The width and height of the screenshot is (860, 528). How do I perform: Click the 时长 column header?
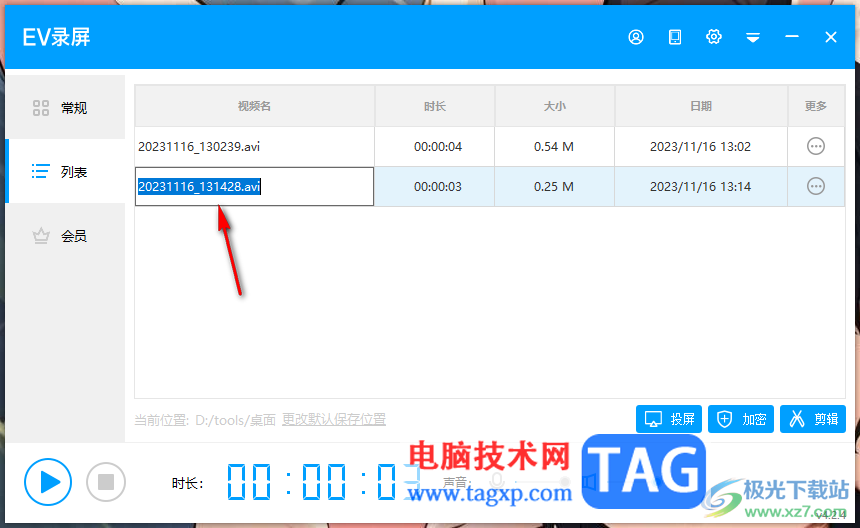[435, 106]
